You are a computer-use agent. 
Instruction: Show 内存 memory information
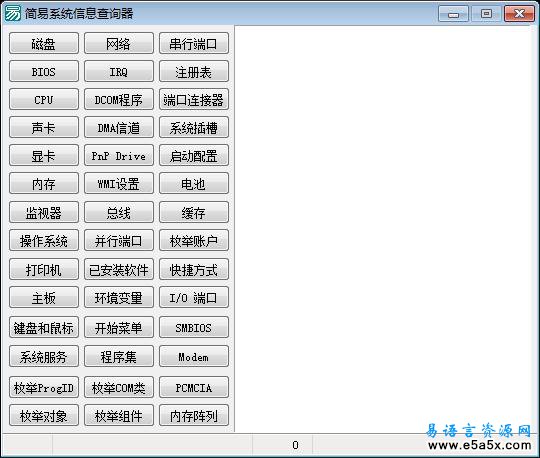click(x=44, y=184)
